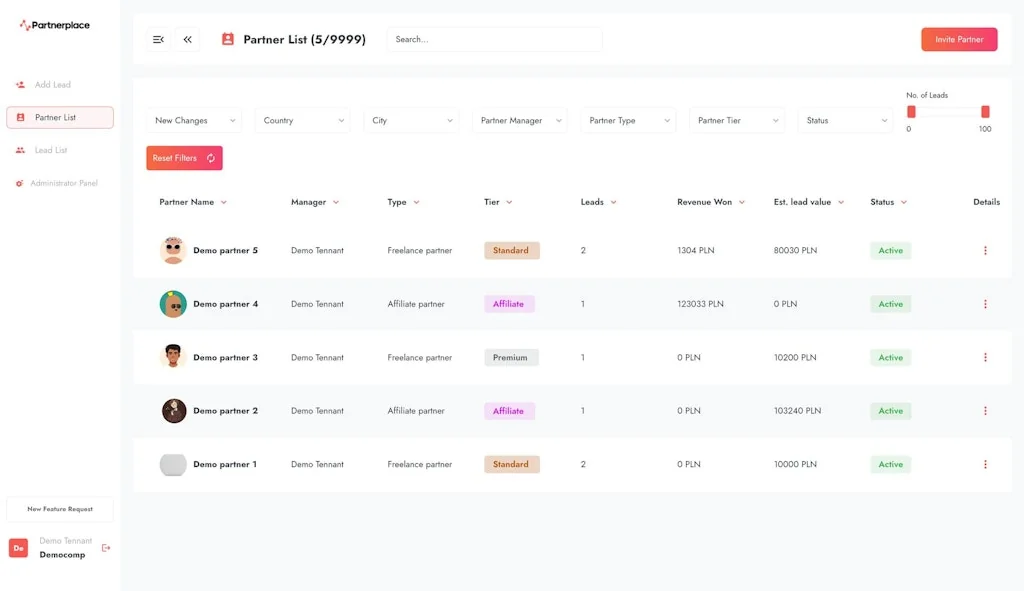Collapse the sidebar with the double-chevron icon
The image size is (1024, 591).
(x=186, y=39)
